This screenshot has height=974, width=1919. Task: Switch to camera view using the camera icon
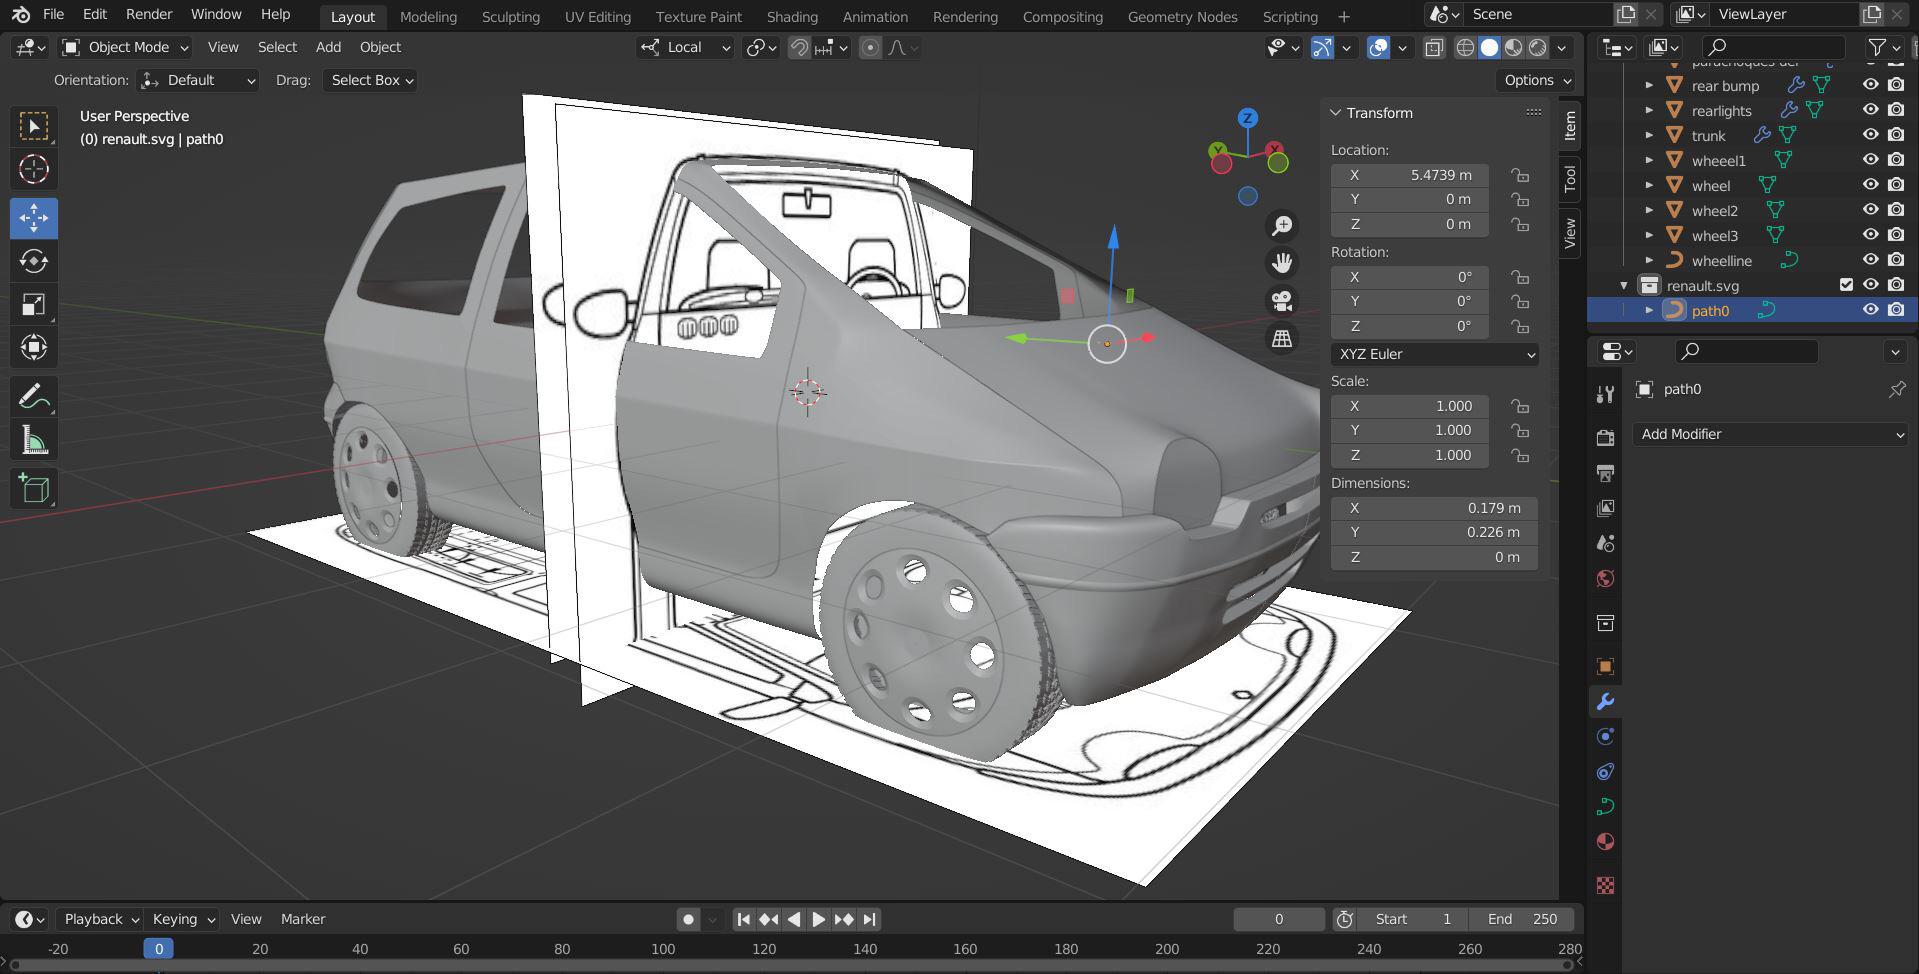pos(1281,300)
